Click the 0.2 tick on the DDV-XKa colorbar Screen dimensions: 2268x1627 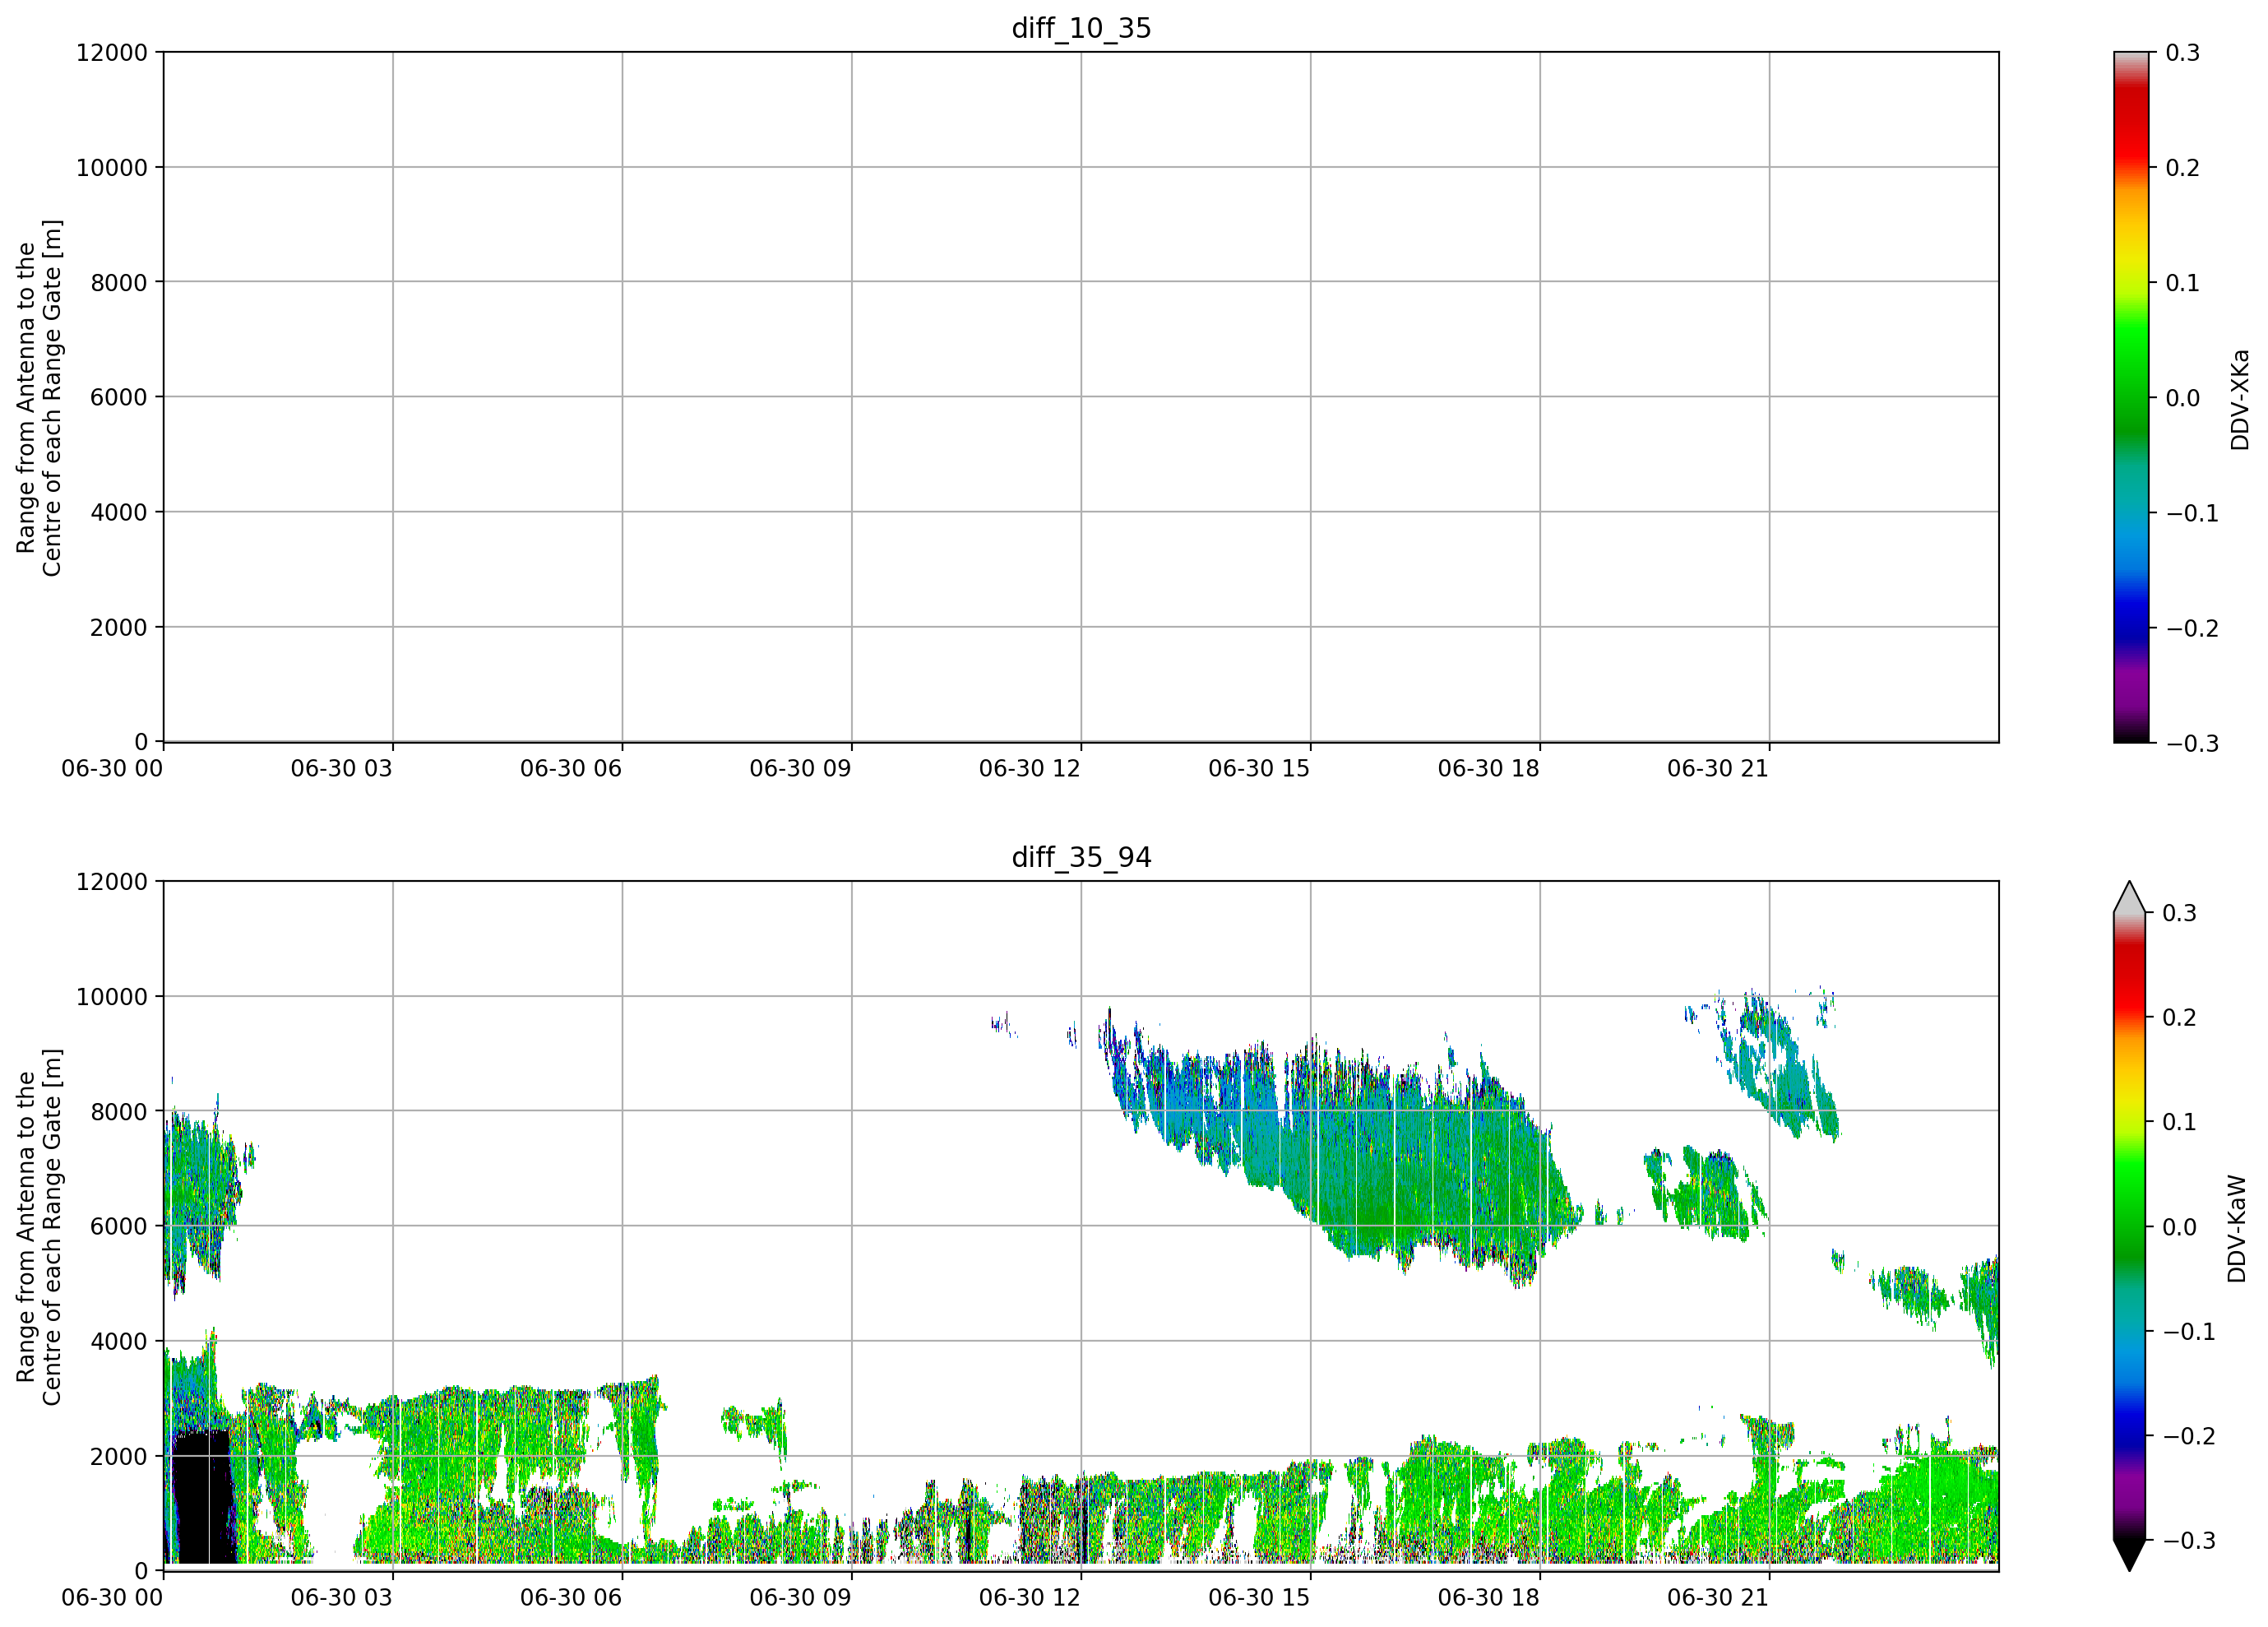tap(2183, 167)
